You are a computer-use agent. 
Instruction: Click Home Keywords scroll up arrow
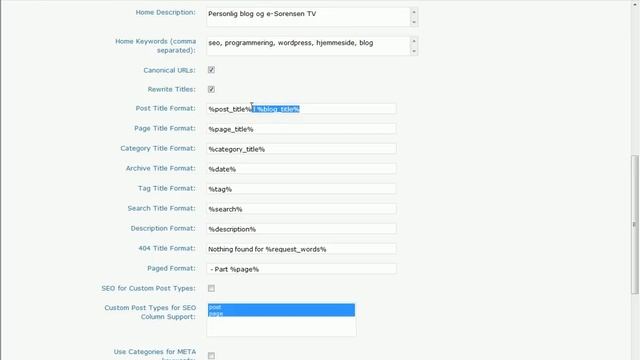pos(414,41)
